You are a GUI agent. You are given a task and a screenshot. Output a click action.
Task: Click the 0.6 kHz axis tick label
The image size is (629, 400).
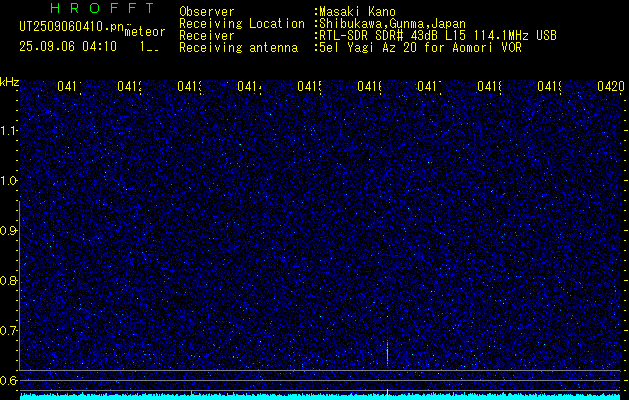(x=8, y=380)
